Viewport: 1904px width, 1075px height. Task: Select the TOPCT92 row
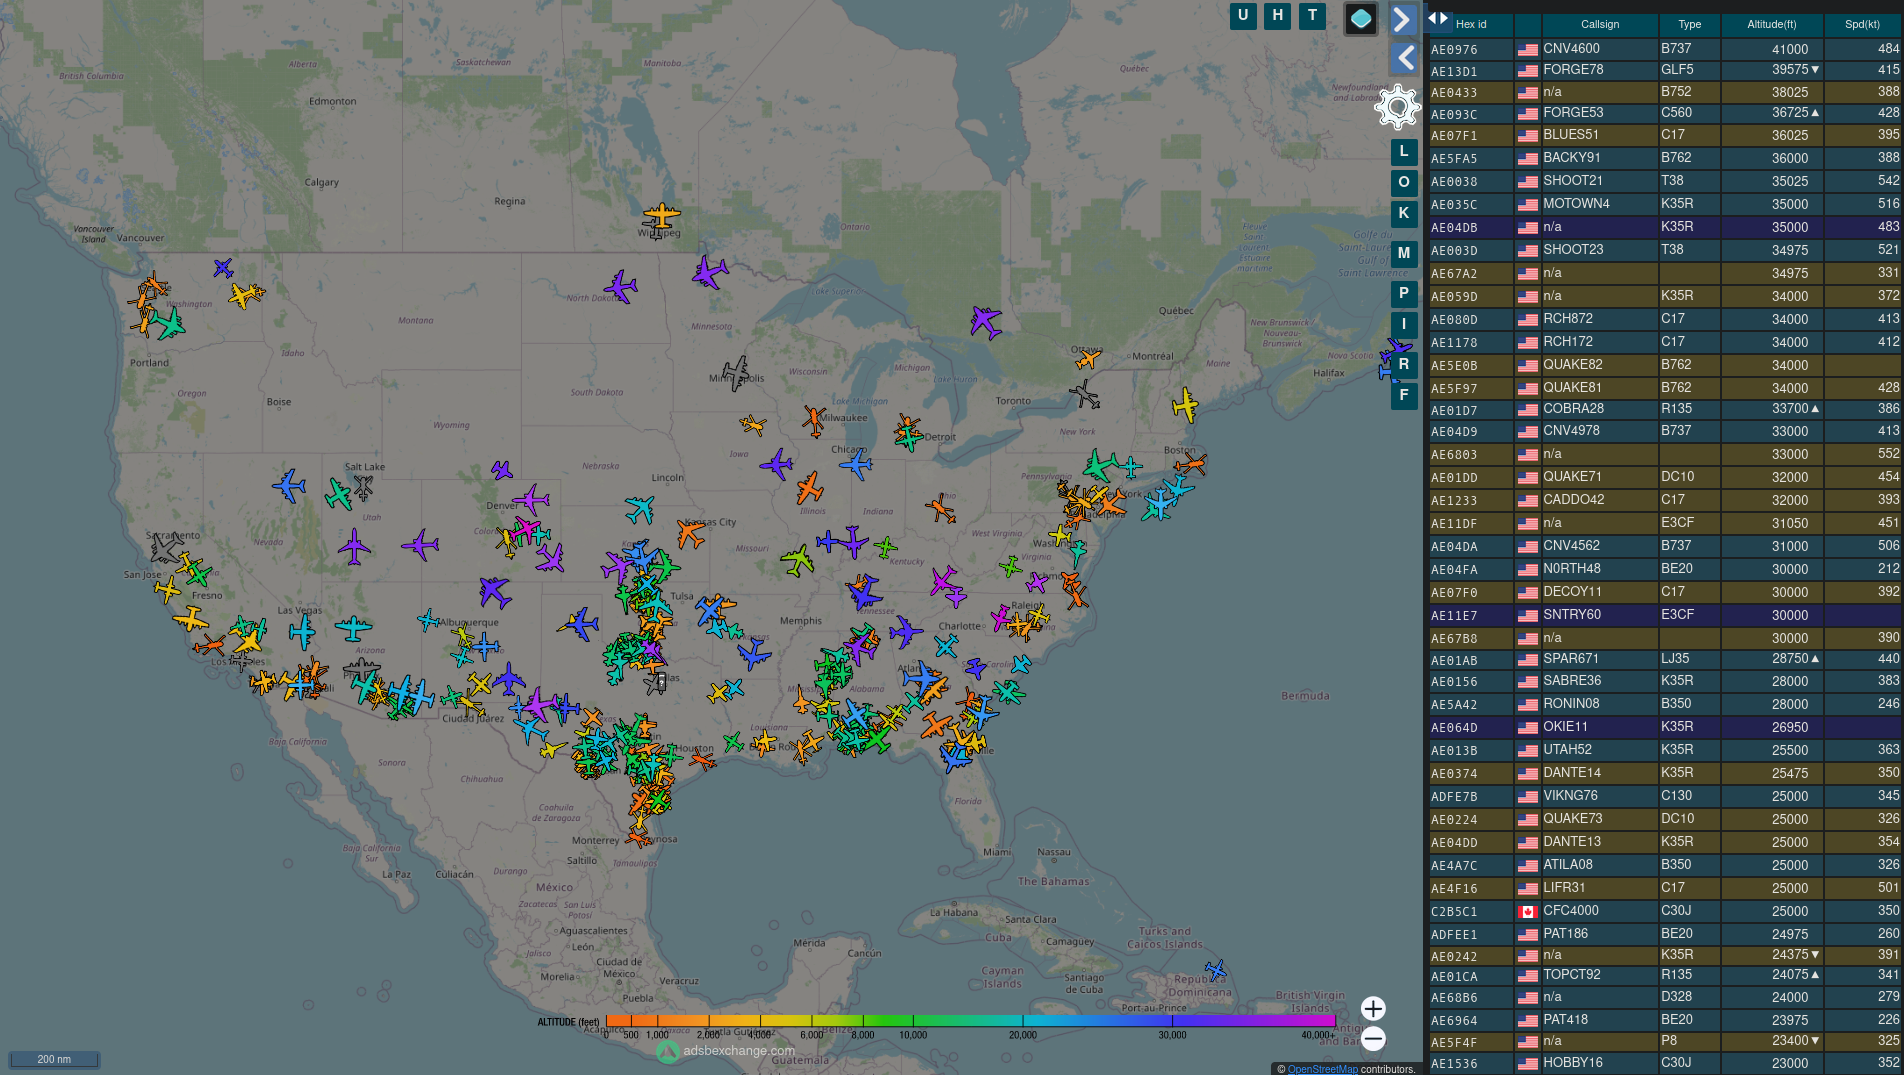(x=1665, y=975)
